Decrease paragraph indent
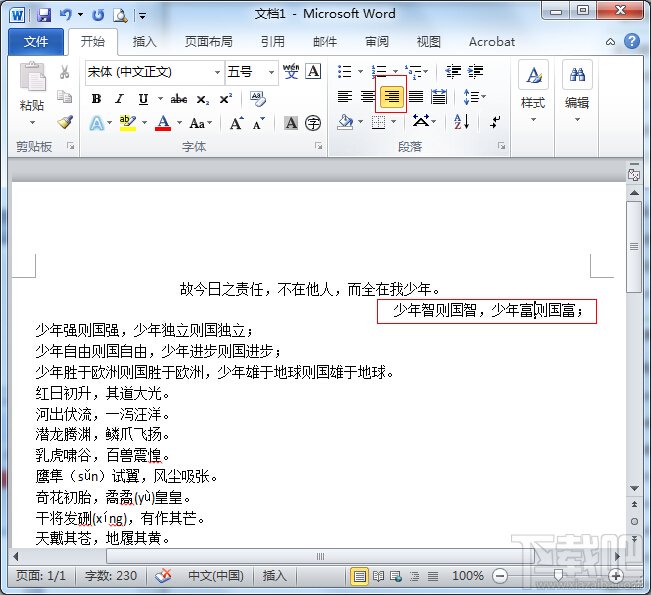 453,71
